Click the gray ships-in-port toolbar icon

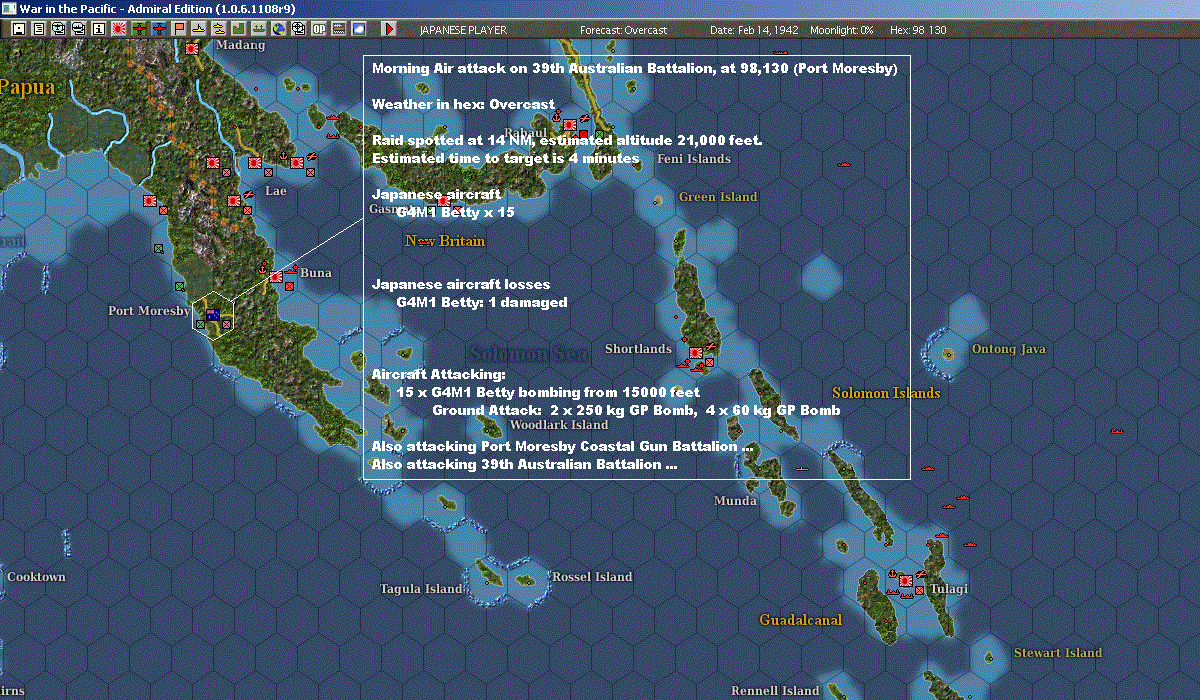coord(258,29)
